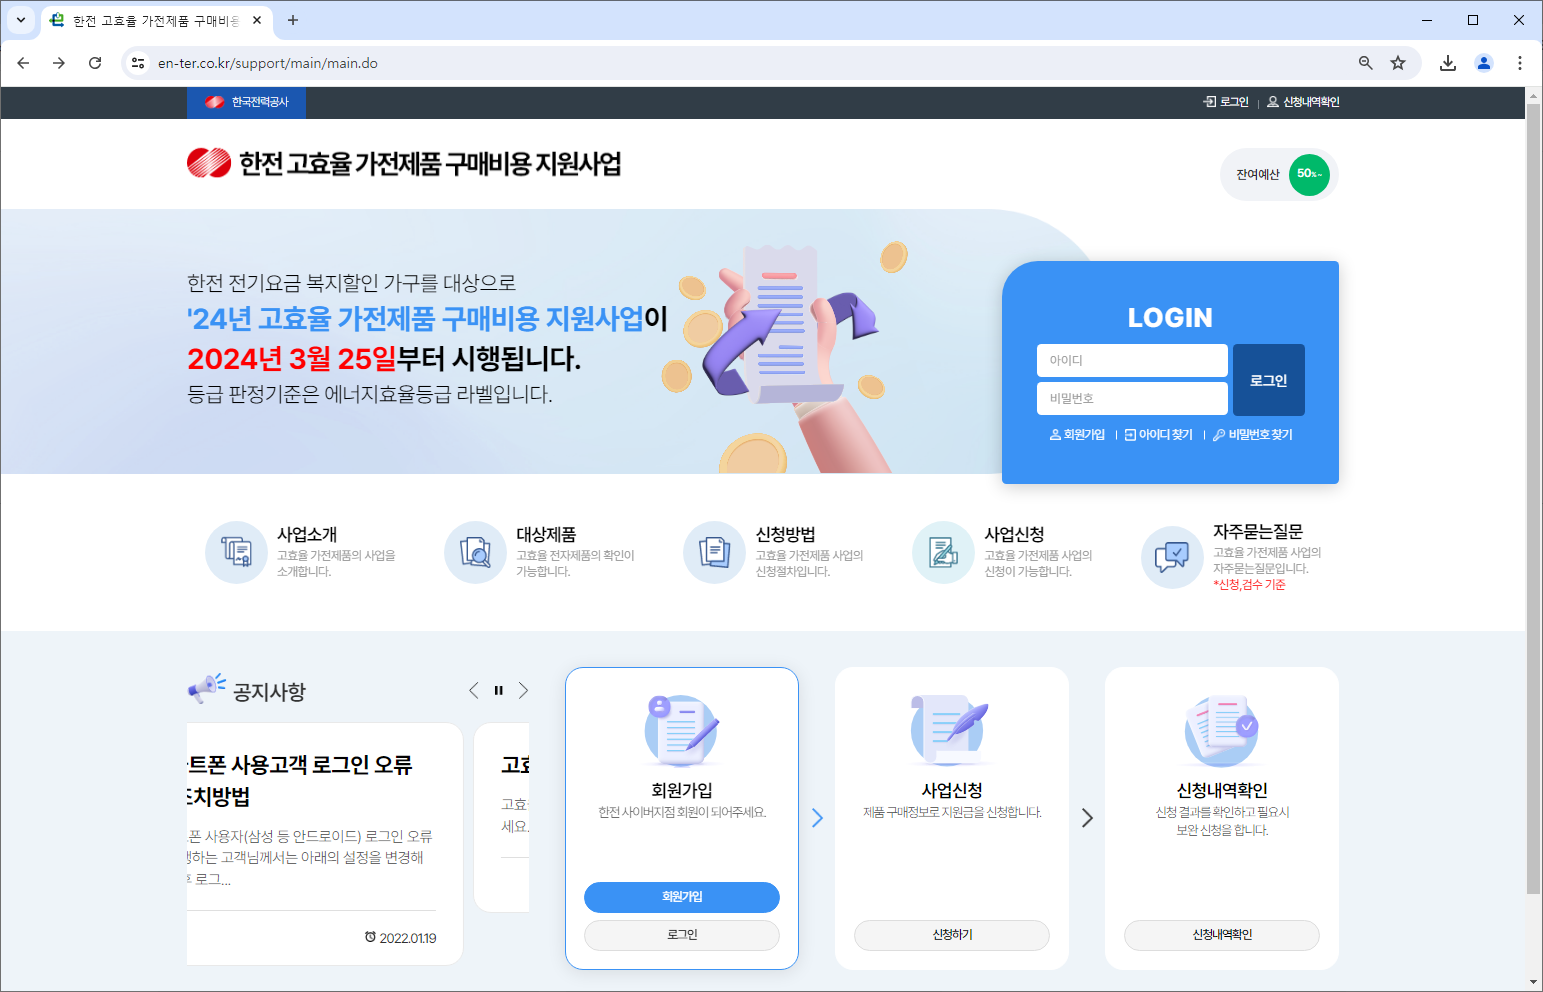Open the 자주묻는질문 chat icon
Image resolution: width=1543 pixels, height=992 pixels.
(x=1172, y=557)
